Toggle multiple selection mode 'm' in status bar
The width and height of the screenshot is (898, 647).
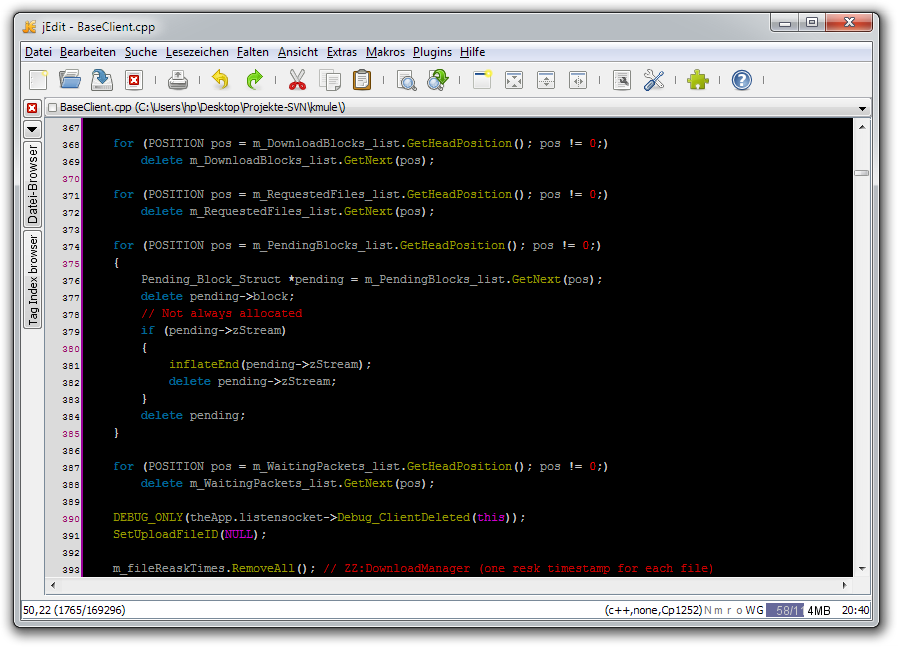pyautogui.click(x=721, y=610)
